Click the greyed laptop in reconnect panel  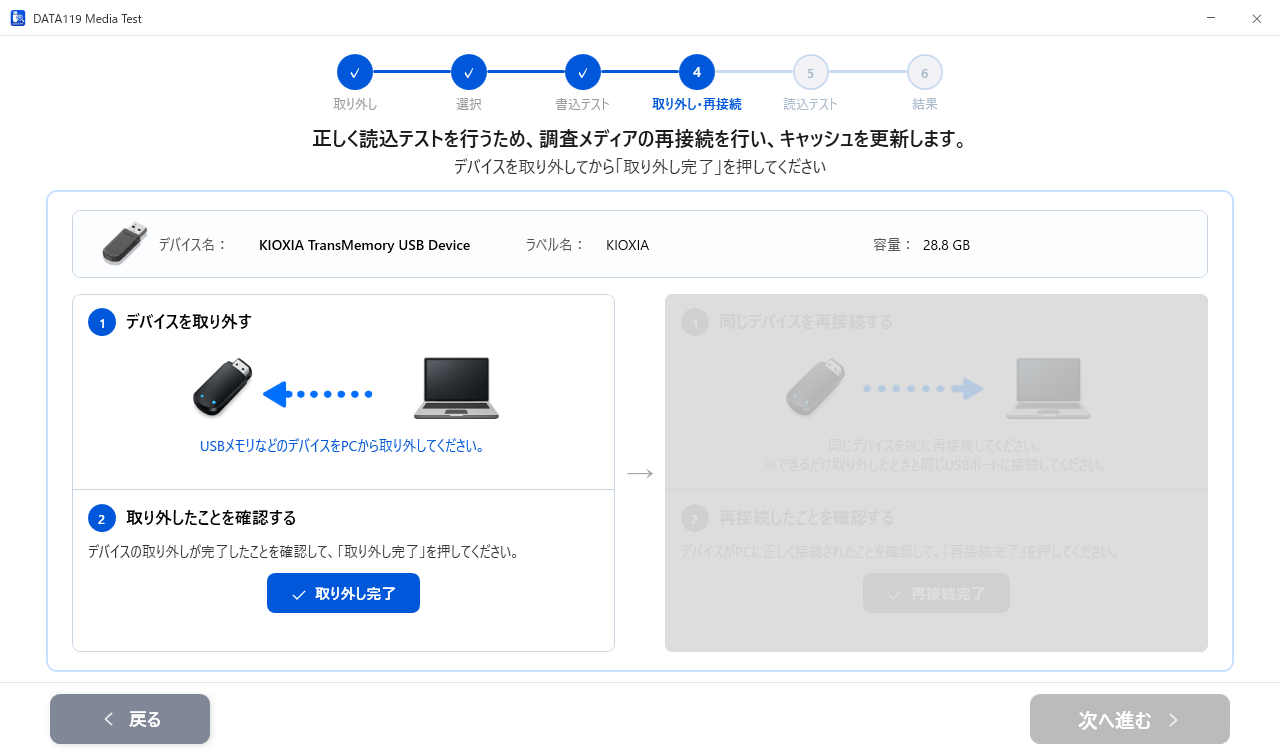[1048, 388]
